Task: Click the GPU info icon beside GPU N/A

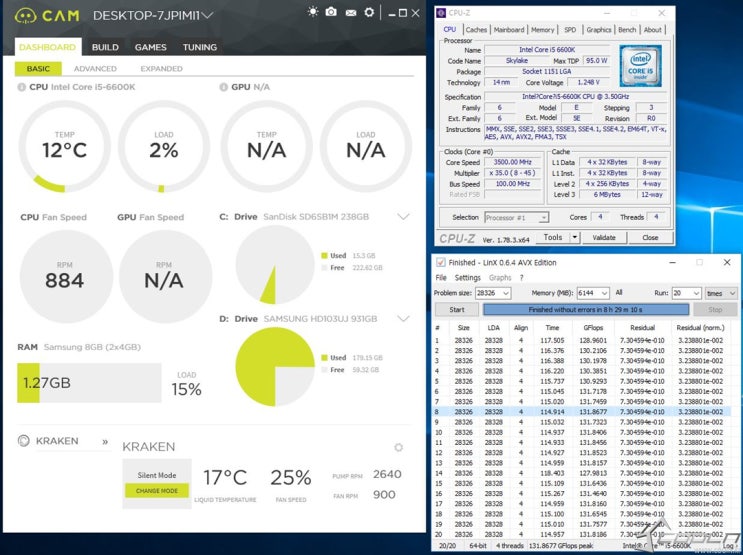Action: click(224, 87)
